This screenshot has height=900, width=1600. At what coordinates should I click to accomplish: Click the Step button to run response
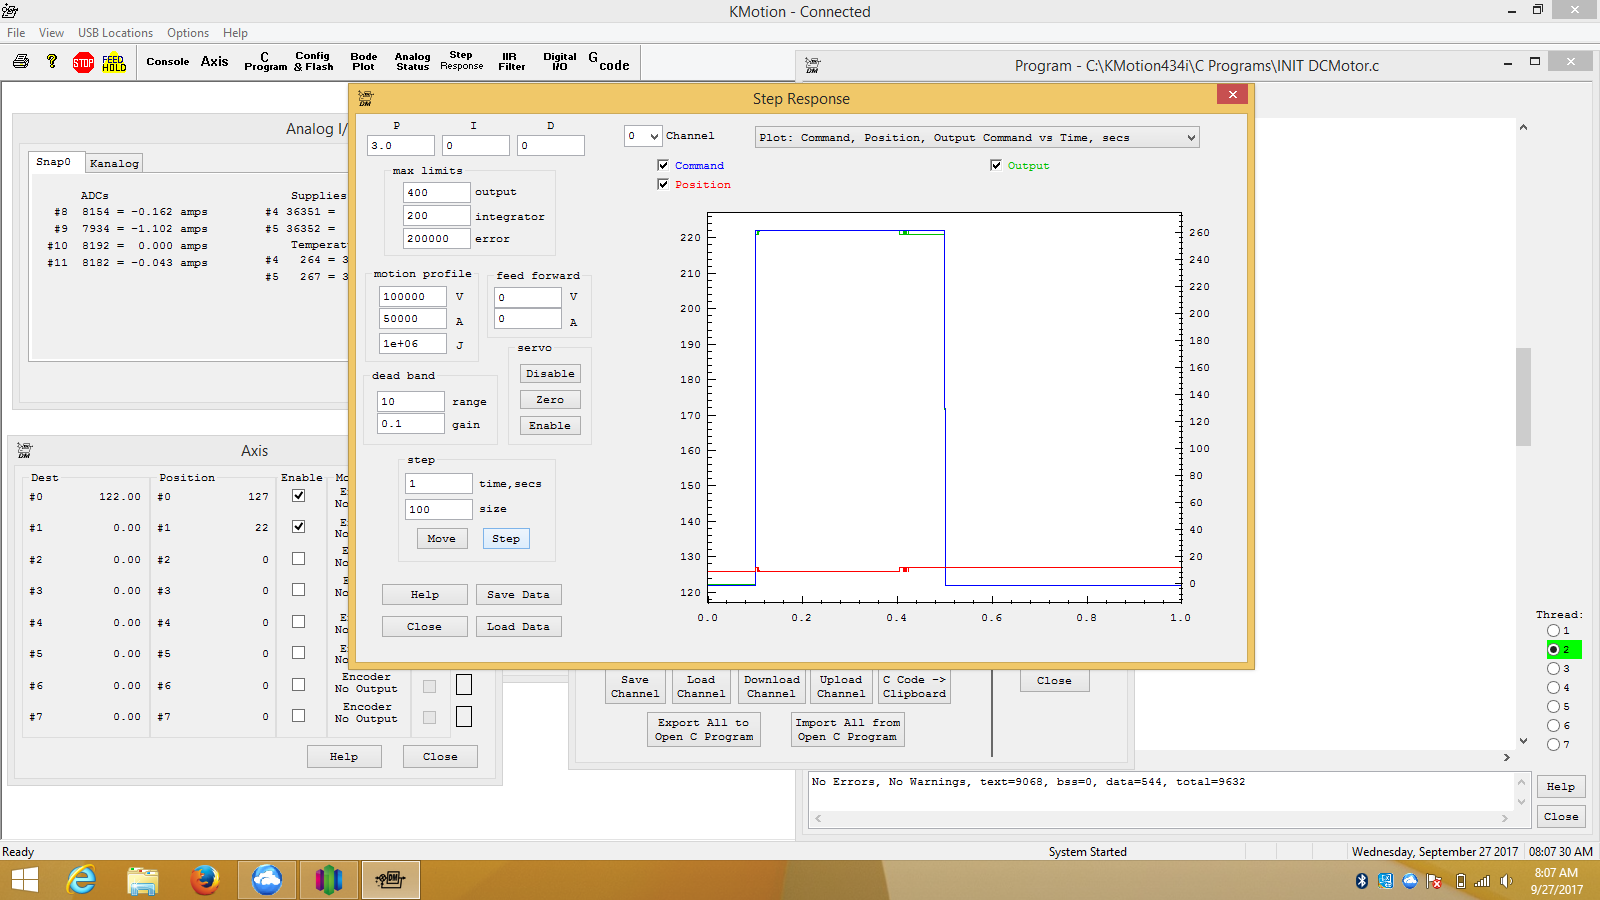(506, 539)
